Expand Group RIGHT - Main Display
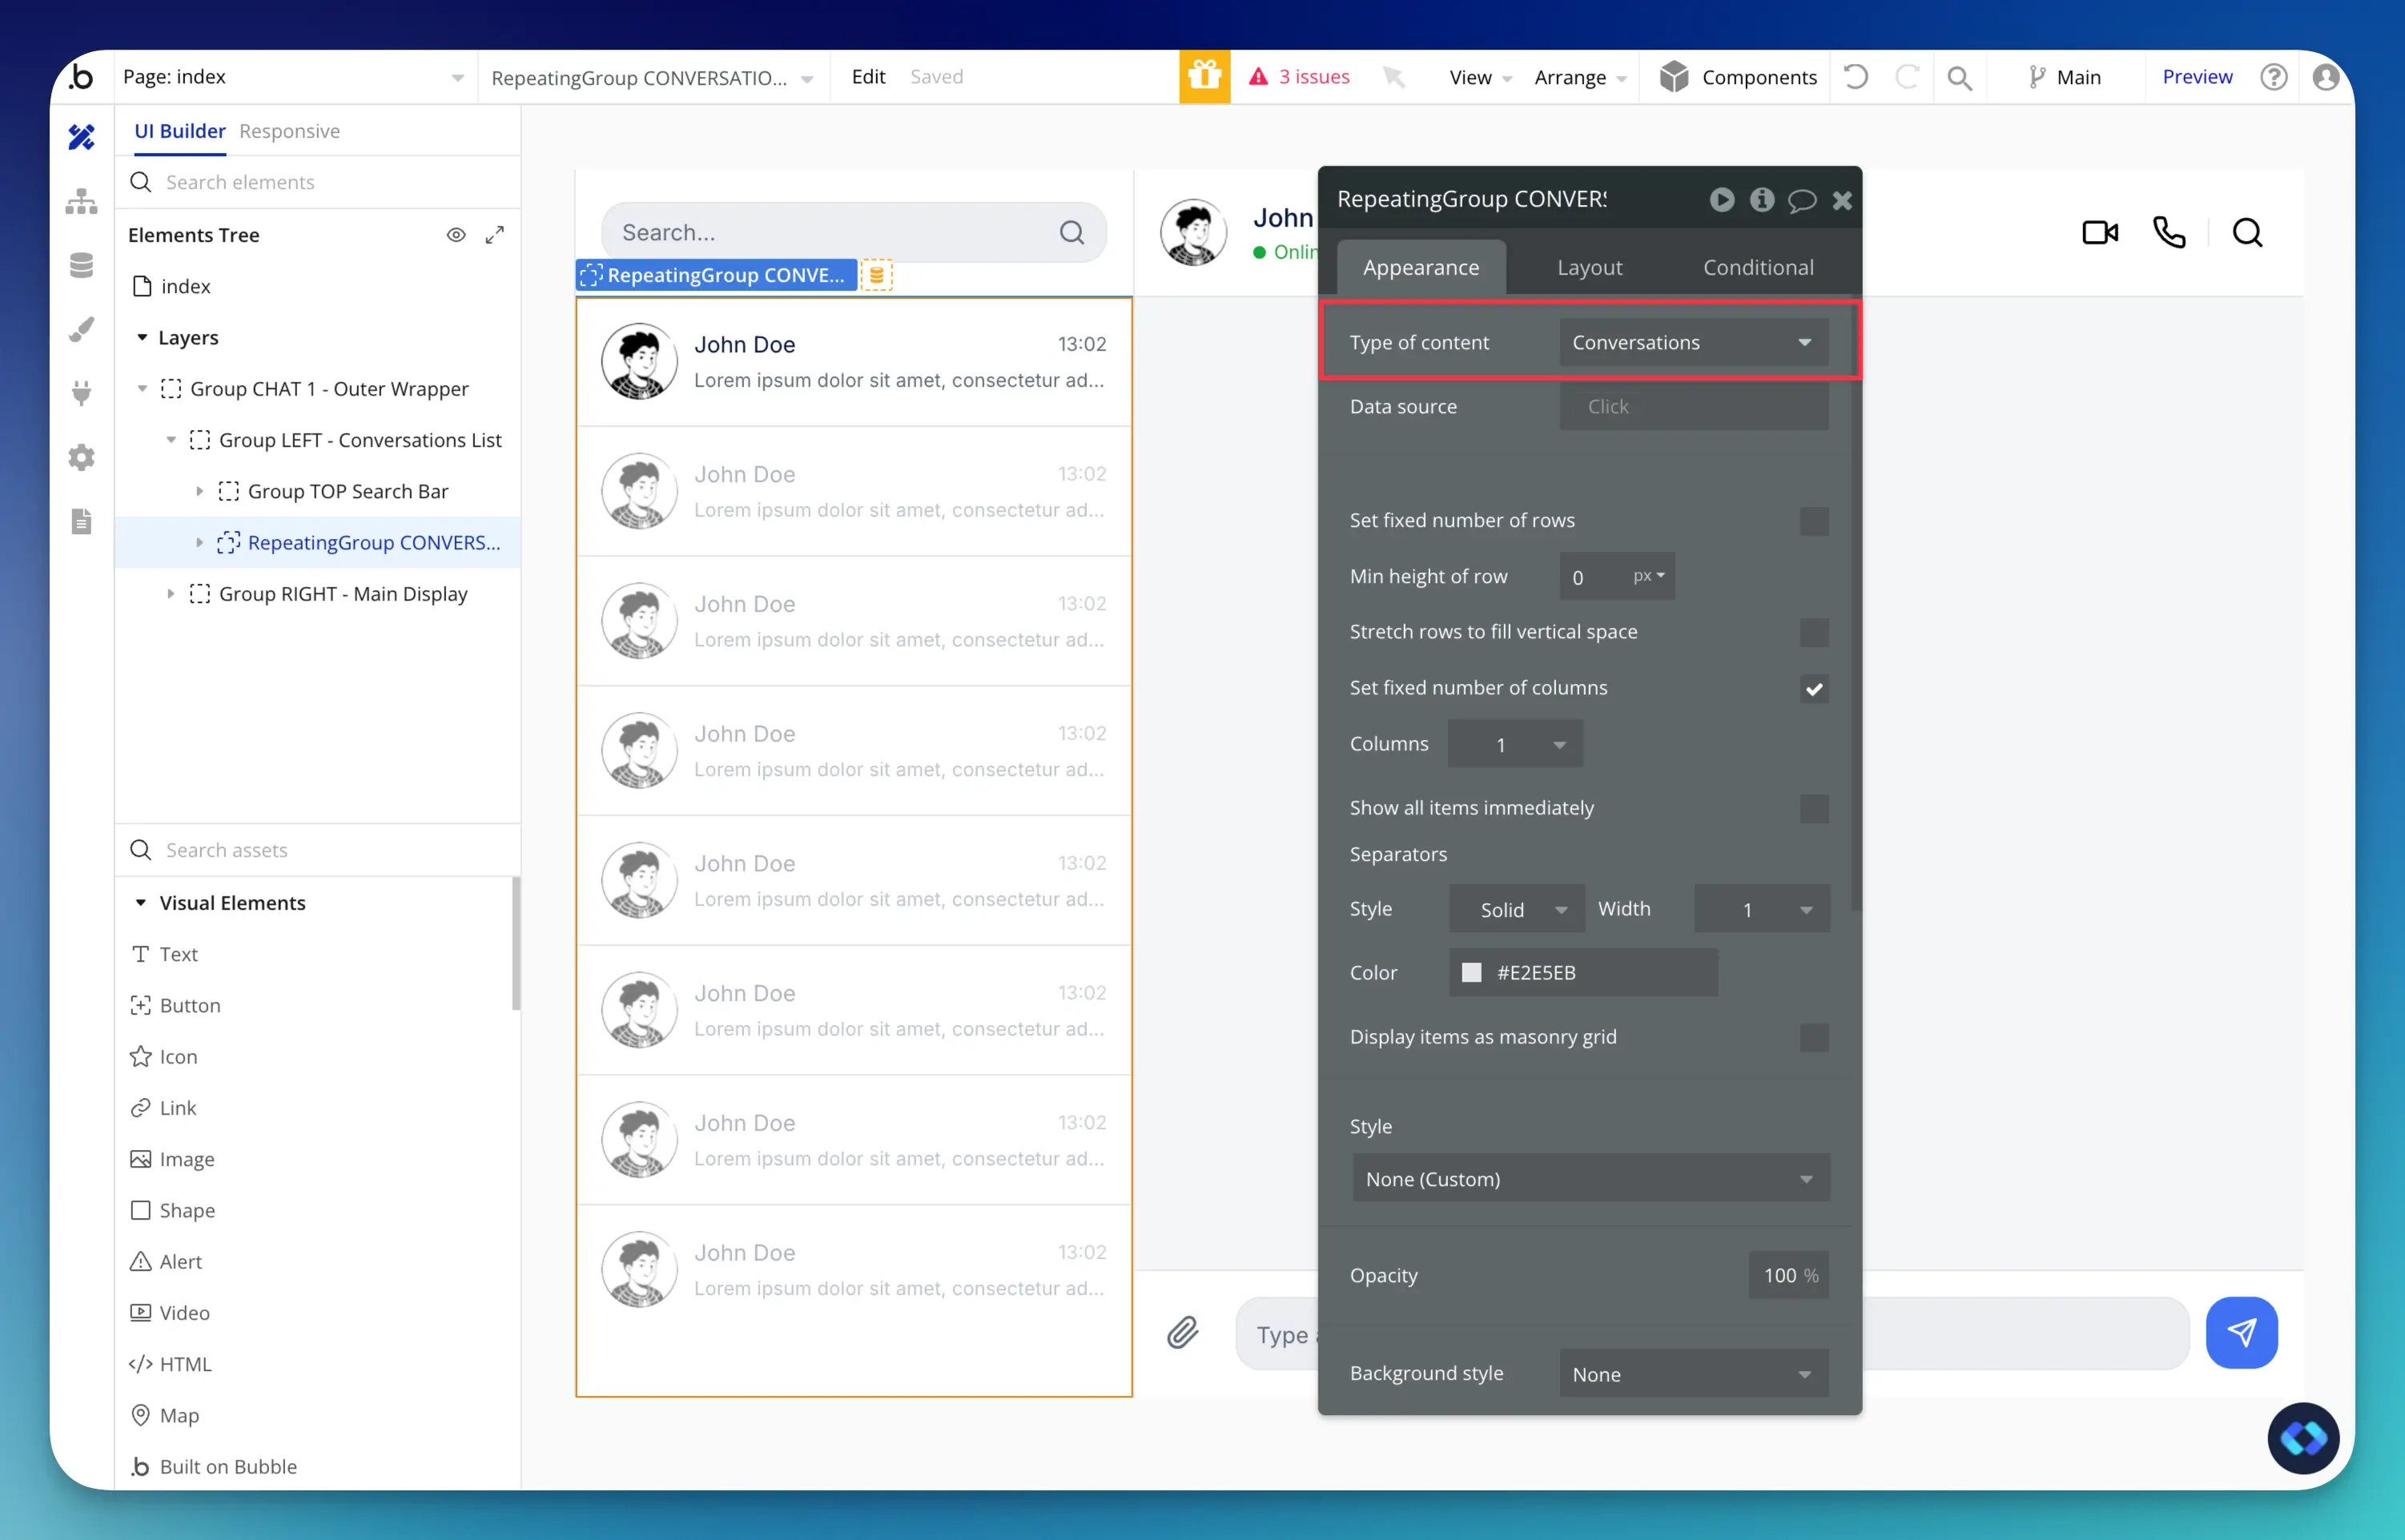The image size is (2405, 1540). tap(171, 594)
